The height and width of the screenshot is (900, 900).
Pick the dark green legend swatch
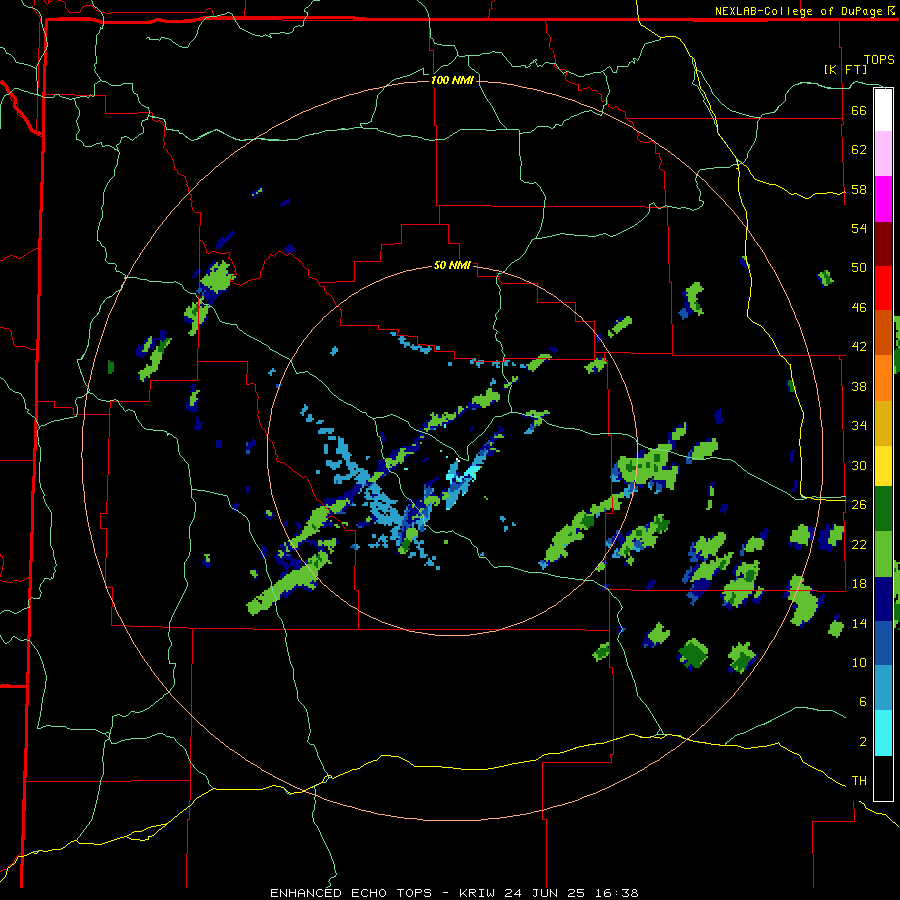pyautogui.click(x=883, y=509)
